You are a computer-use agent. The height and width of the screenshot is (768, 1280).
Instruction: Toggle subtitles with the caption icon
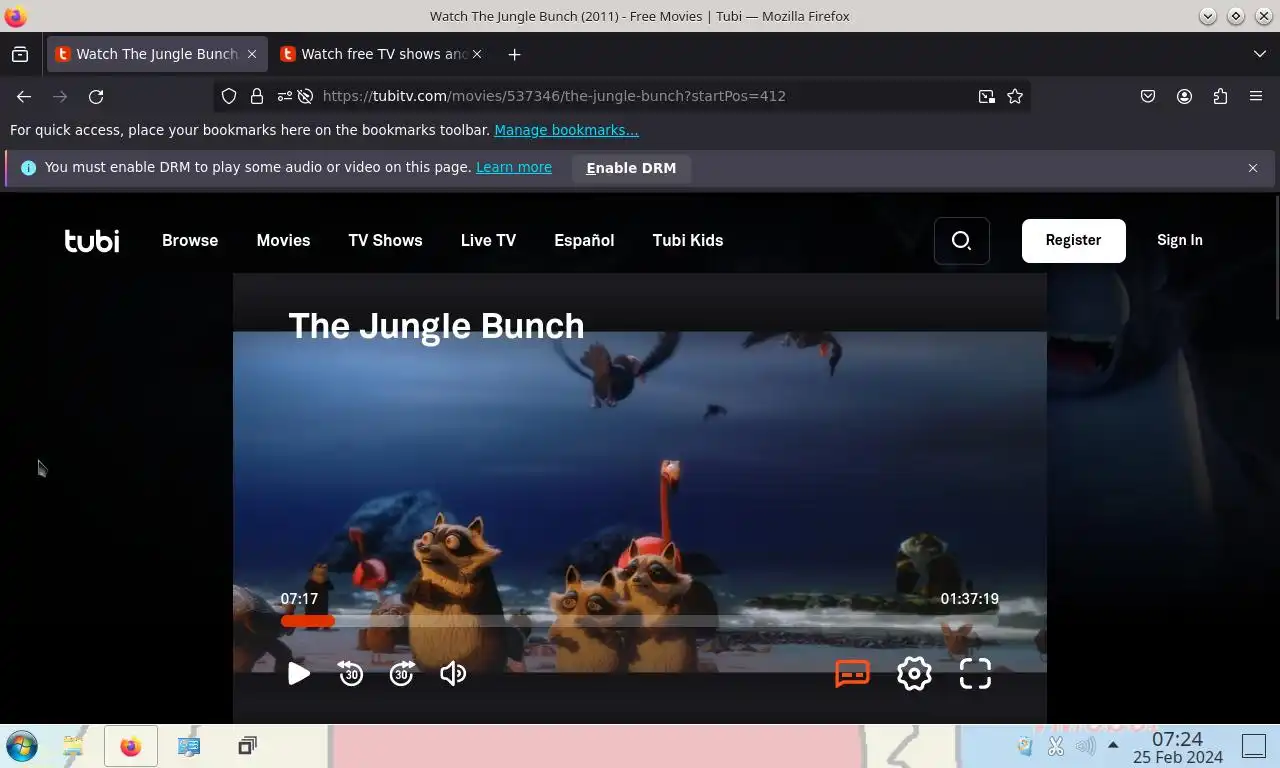tap(852, 674)
